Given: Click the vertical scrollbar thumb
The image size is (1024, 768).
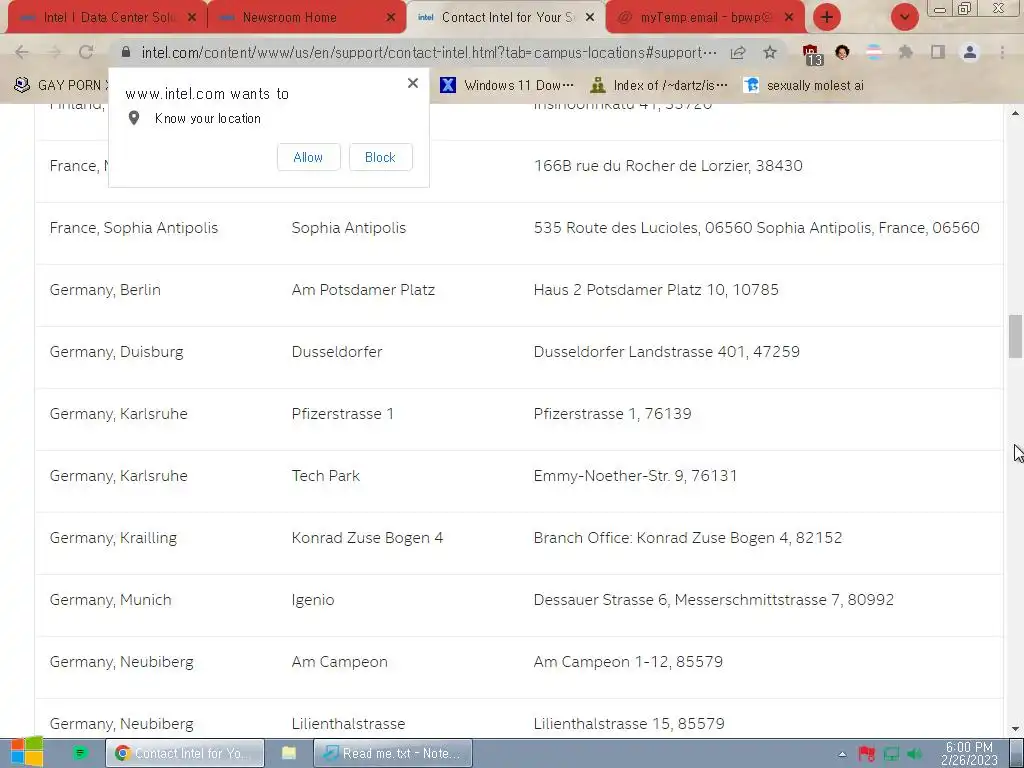Looking at the screenshot, I should tap(1015, 336).
